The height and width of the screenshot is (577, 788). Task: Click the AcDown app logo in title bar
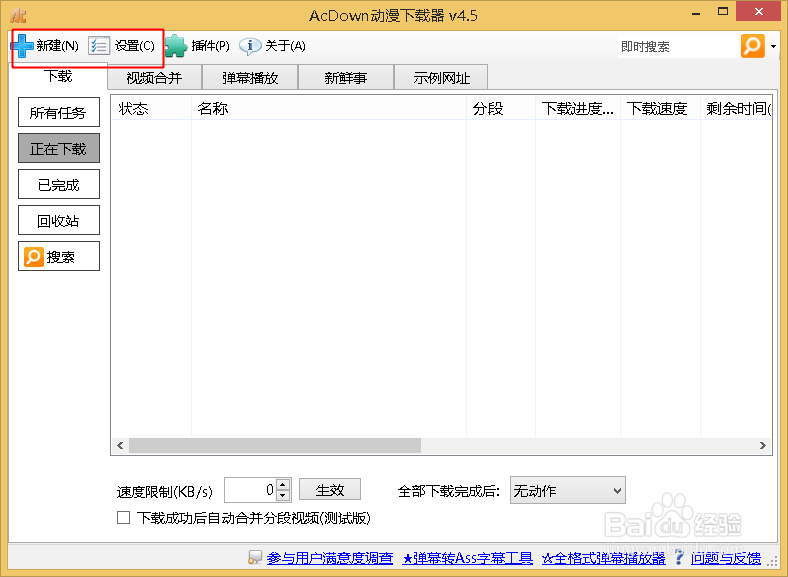point(18,16)
